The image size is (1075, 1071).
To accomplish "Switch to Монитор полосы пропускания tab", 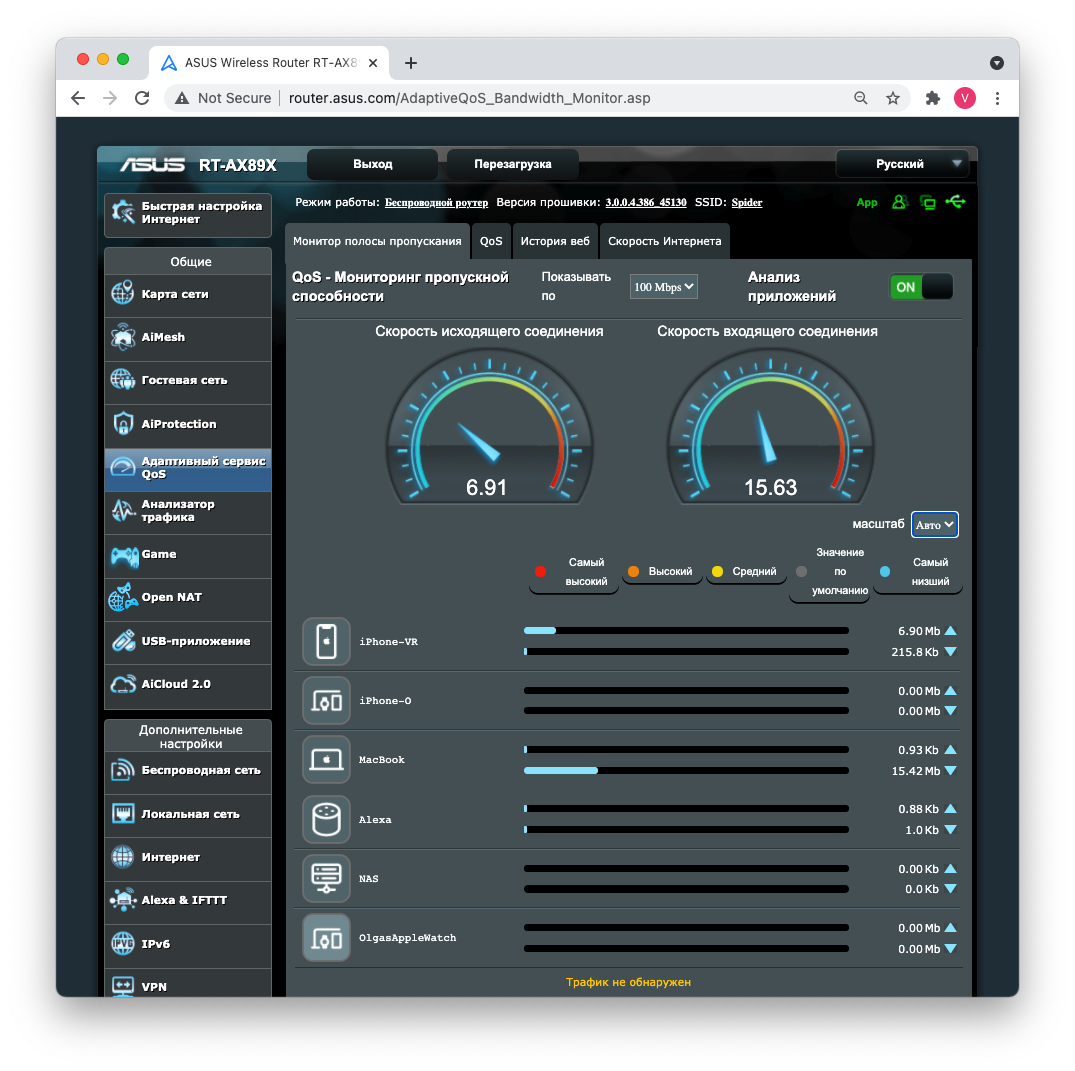I will point(377,241).
